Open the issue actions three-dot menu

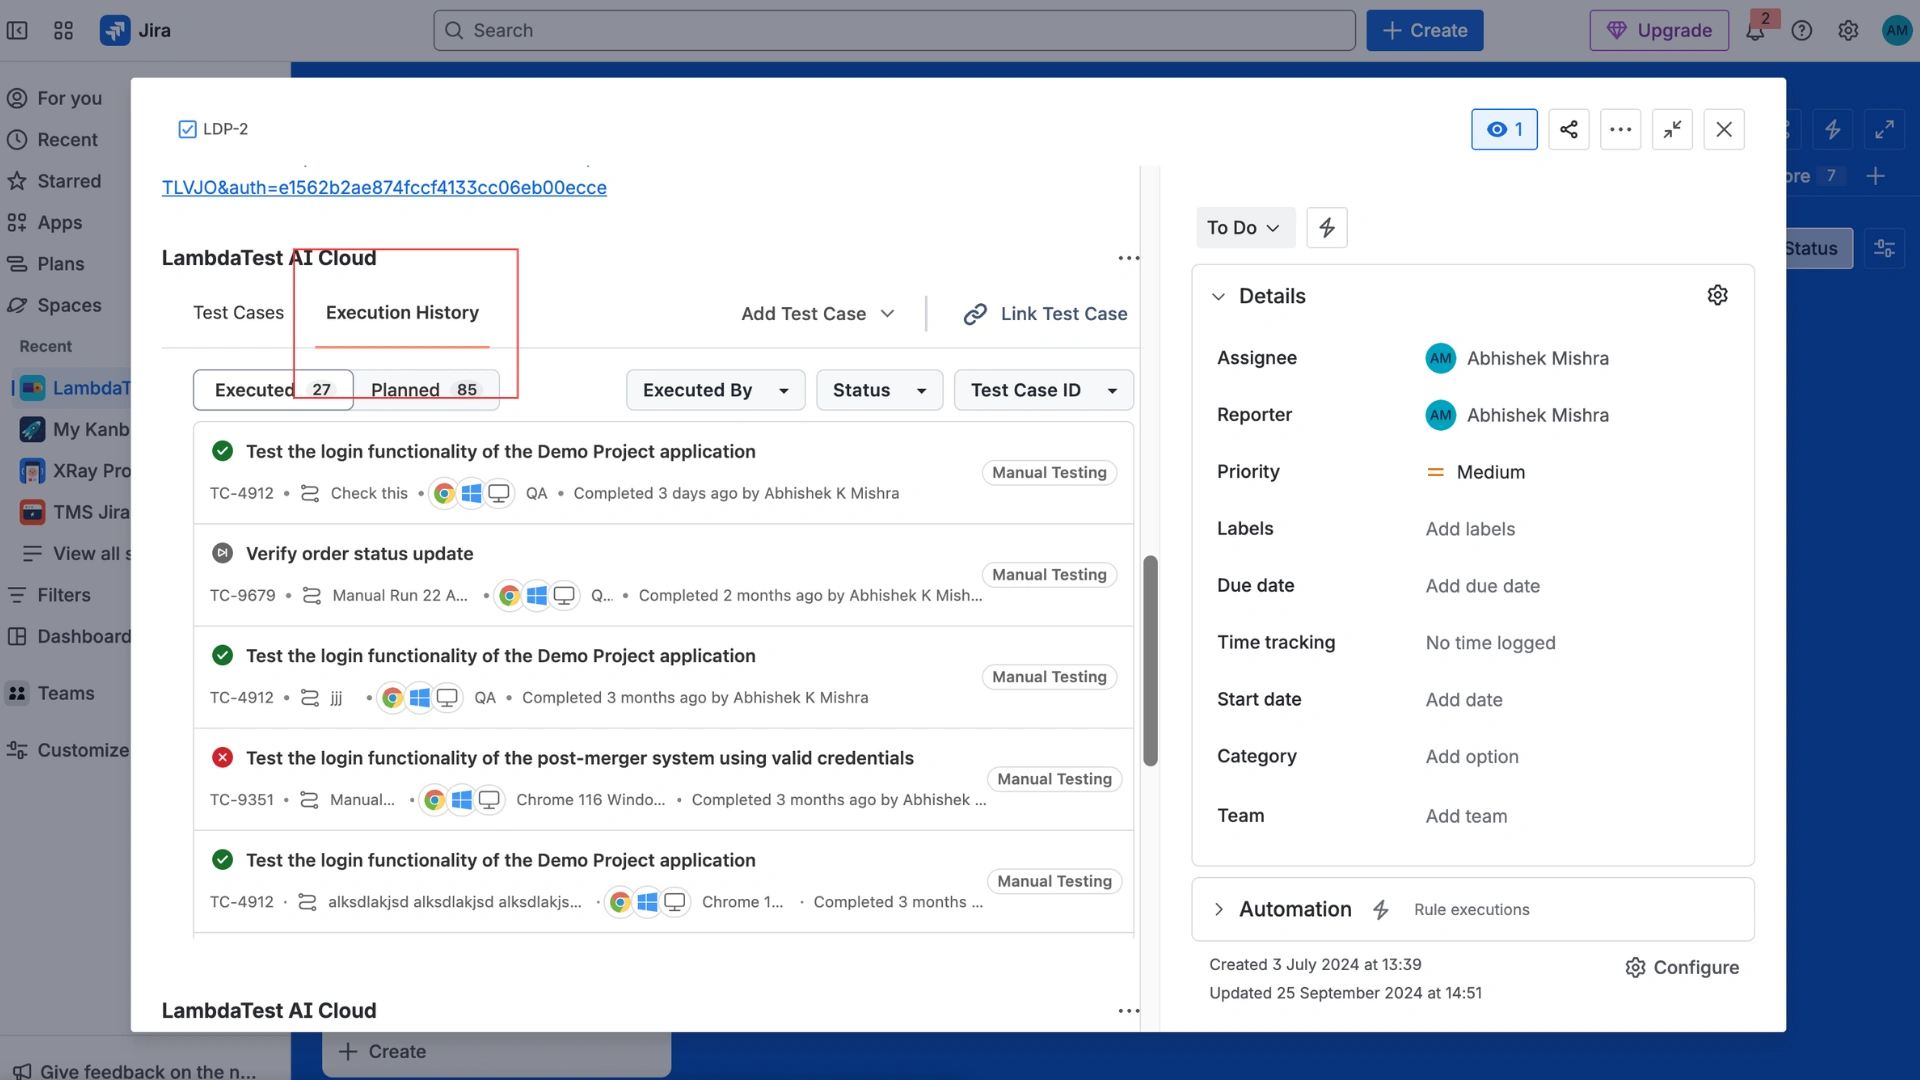[1620, 129]
